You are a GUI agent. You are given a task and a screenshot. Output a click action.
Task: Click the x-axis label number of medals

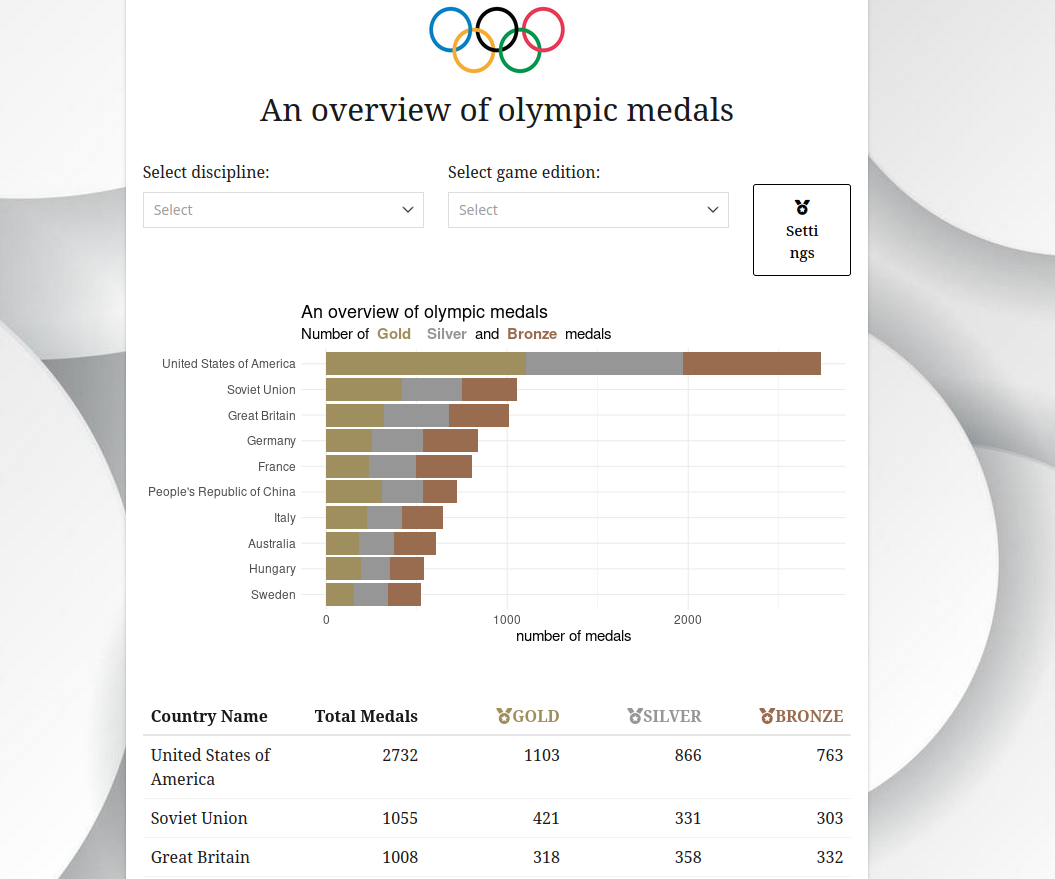[573, 636]
